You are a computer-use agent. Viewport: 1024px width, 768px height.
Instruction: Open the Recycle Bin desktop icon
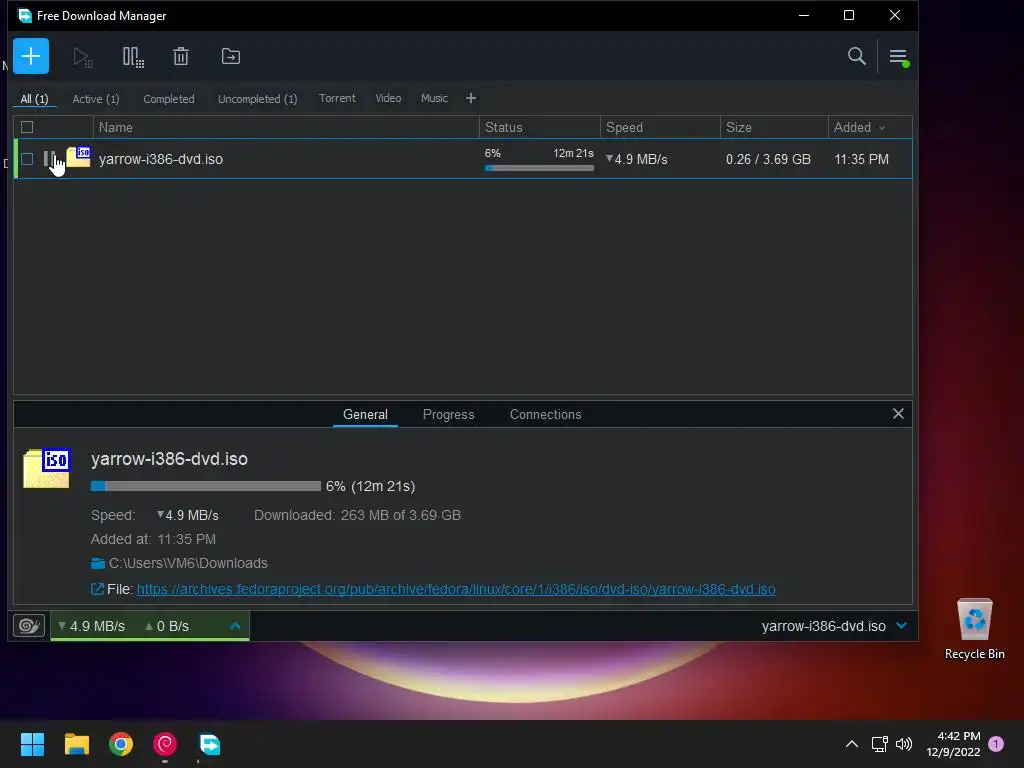(974, 629)
